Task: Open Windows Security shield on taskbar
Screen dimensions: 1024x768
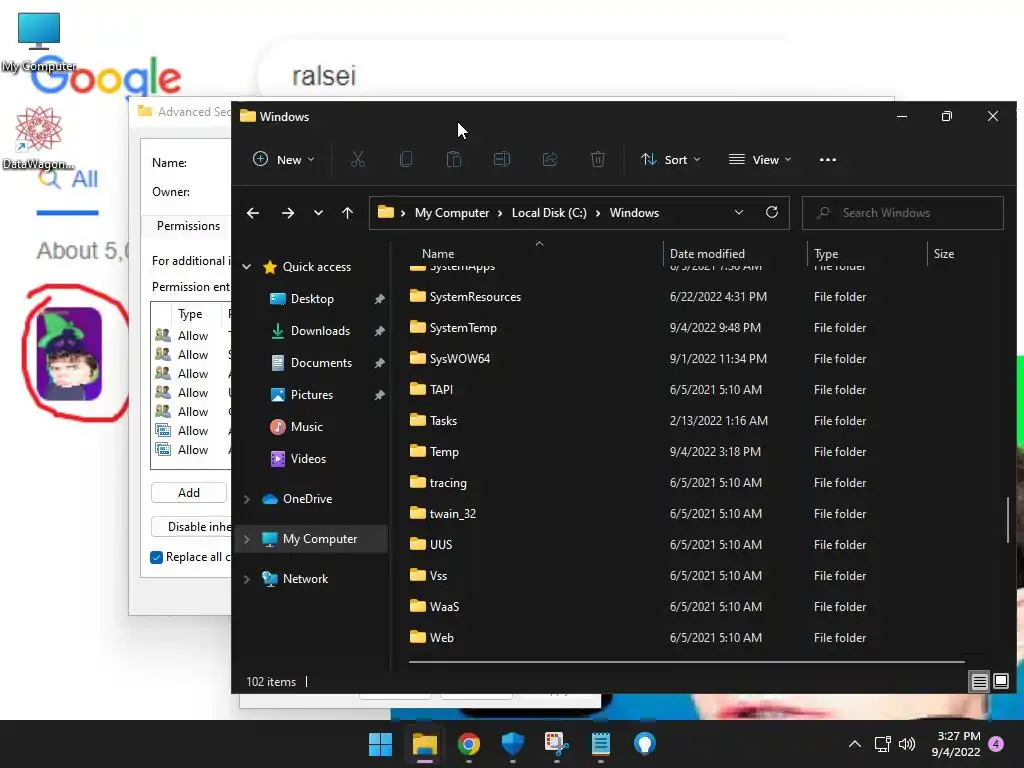Action: click(513, 744)
